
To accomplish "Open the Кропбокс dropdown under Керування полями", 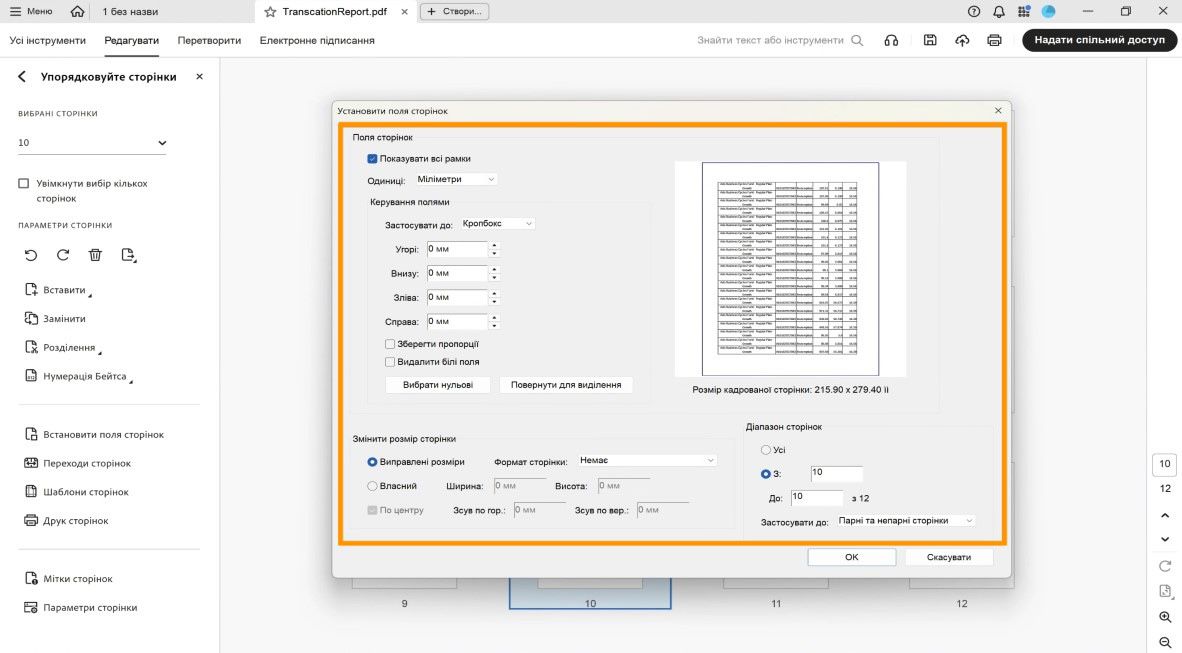I will 498,223.
